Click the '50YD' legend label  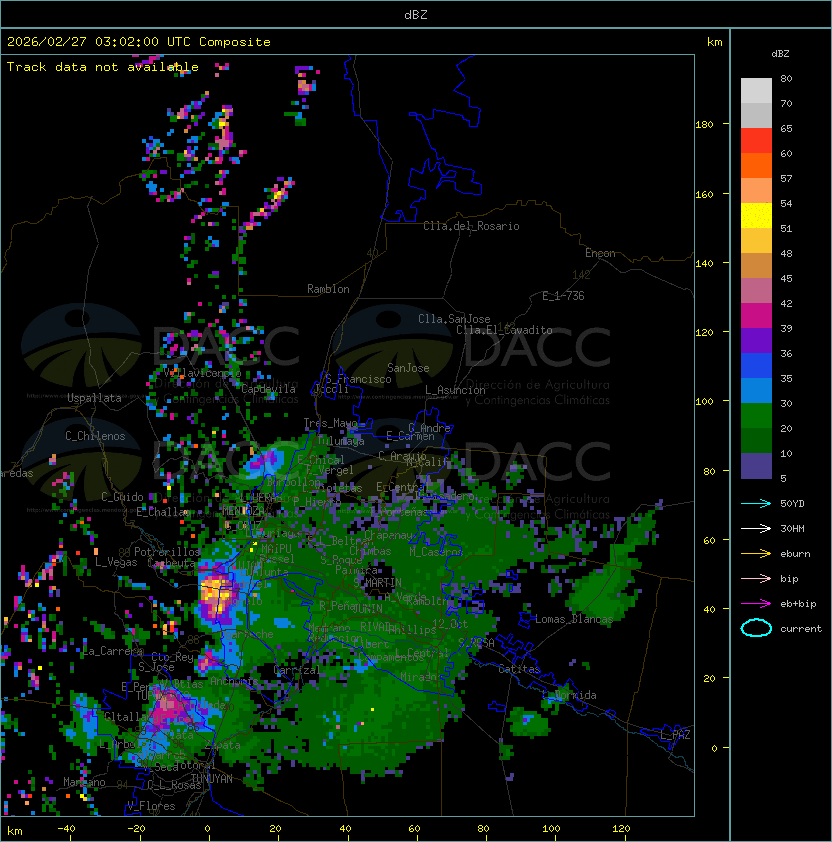(792, 503)
